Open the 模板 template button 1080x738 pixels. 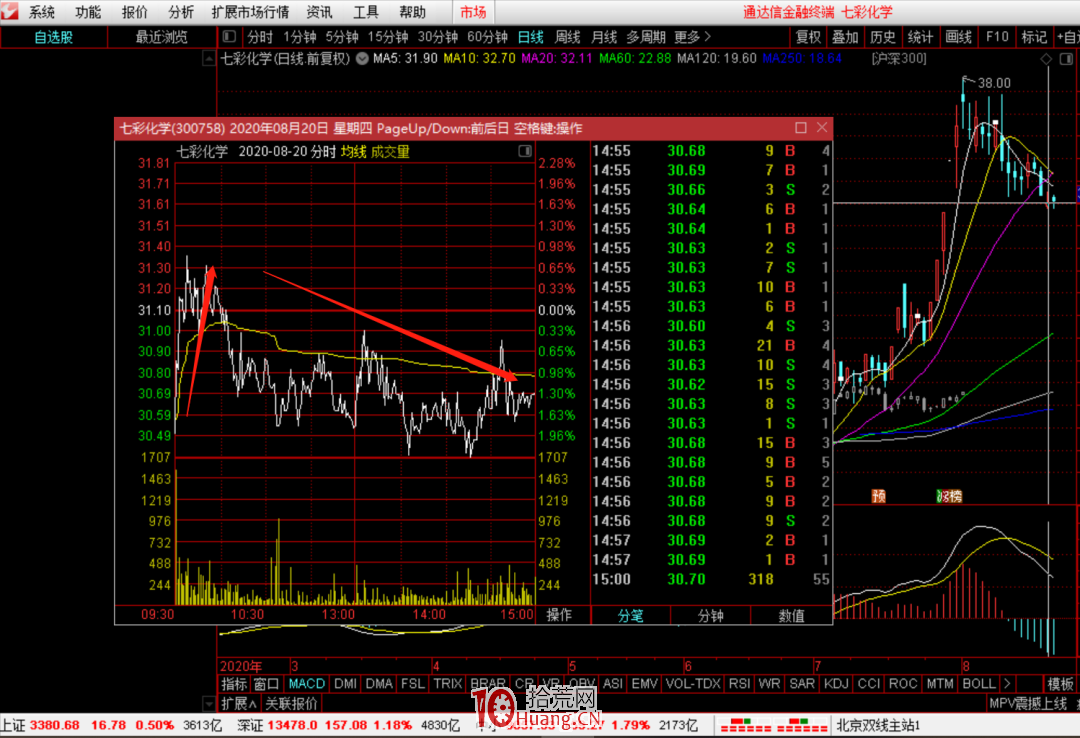point(1061,684)
